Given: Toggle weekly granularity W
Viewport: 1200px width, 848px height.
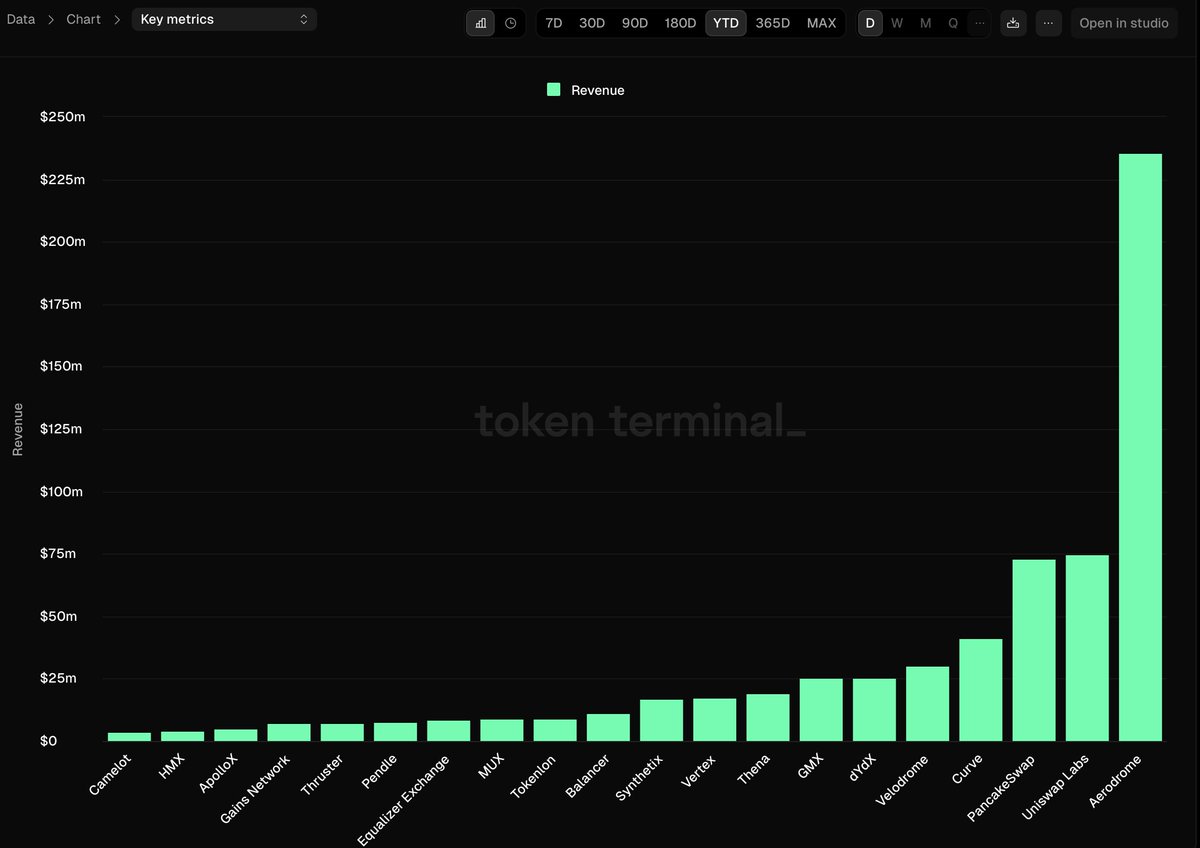Looking at the screenshot, I should click(x=897, y=23).
